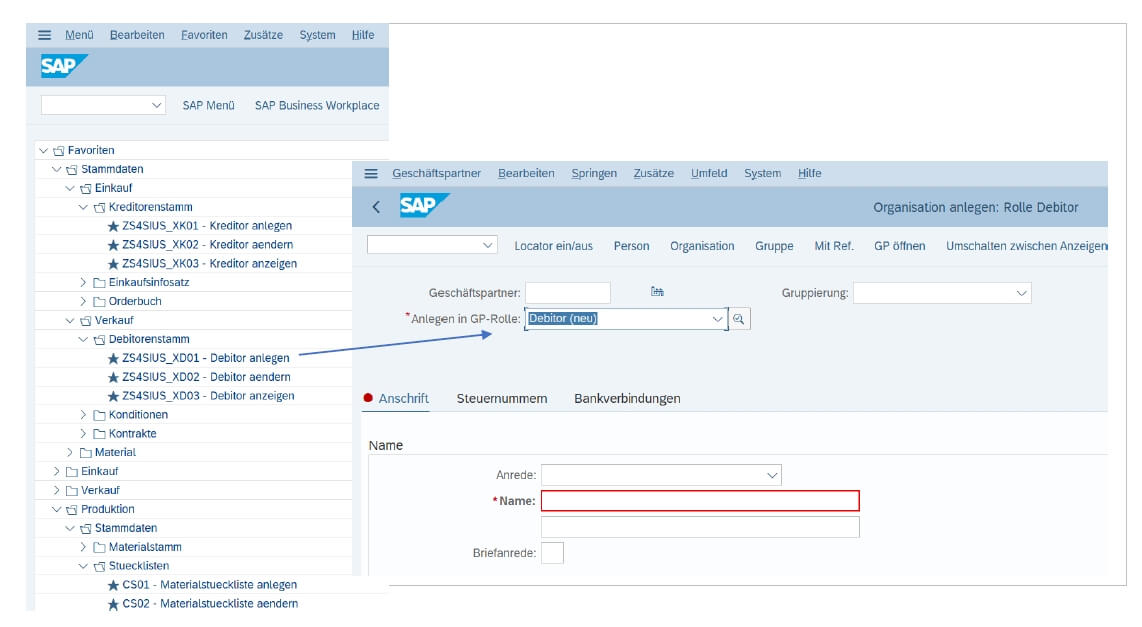Click the Person button
1142x627 pixels.
[631, 246]
